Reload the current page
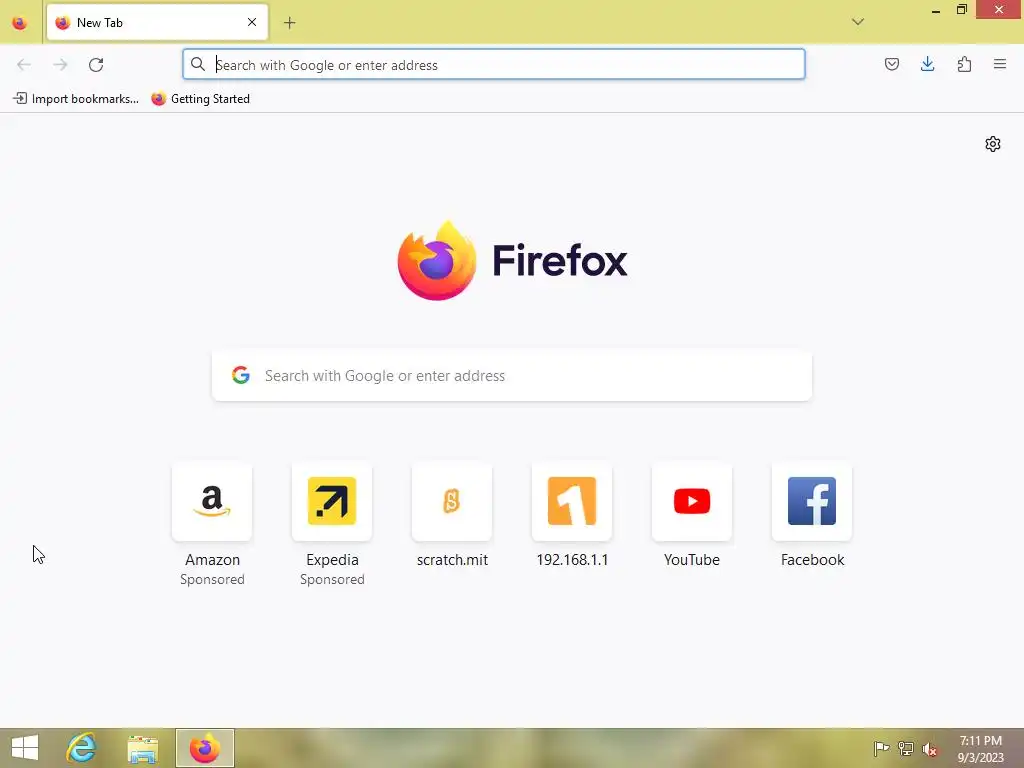 pos(96,65)
